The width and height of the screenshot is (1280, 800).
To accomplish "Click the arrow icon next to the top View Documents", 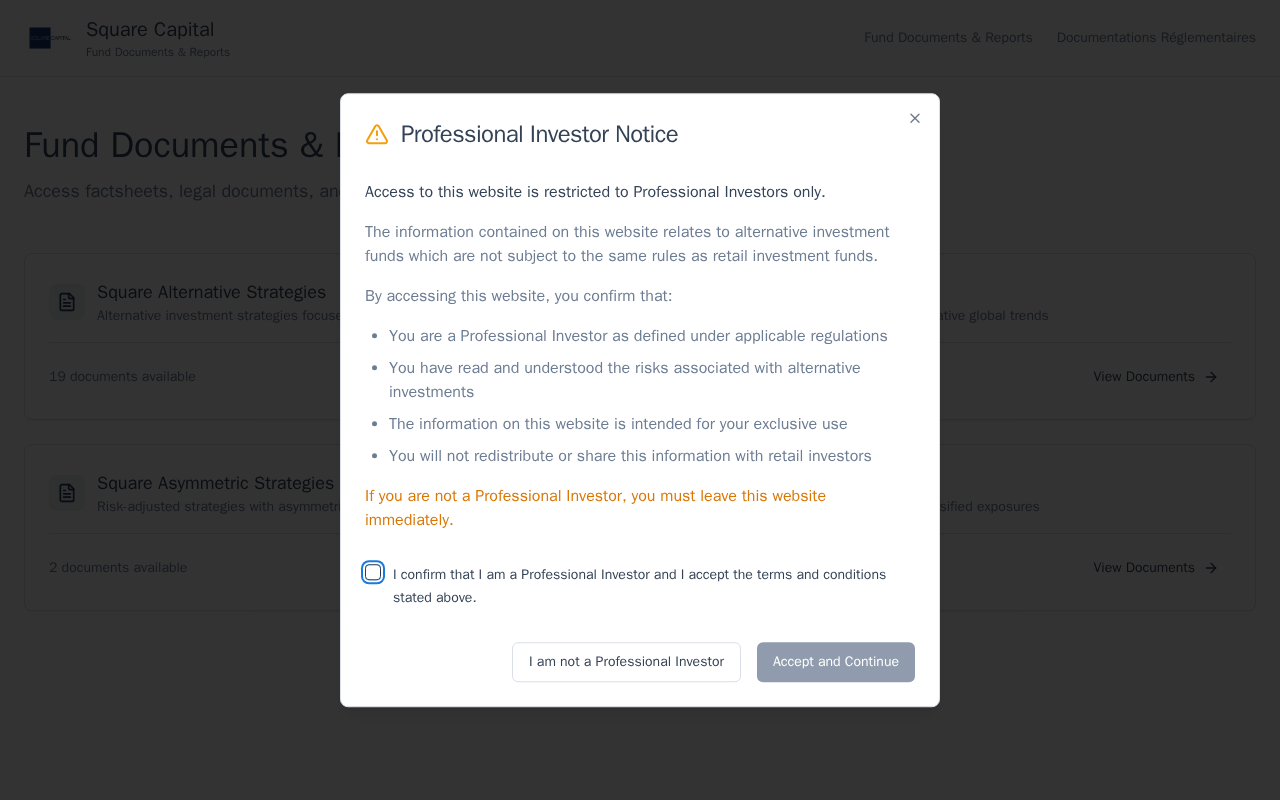I will [x=1211, y=377].
